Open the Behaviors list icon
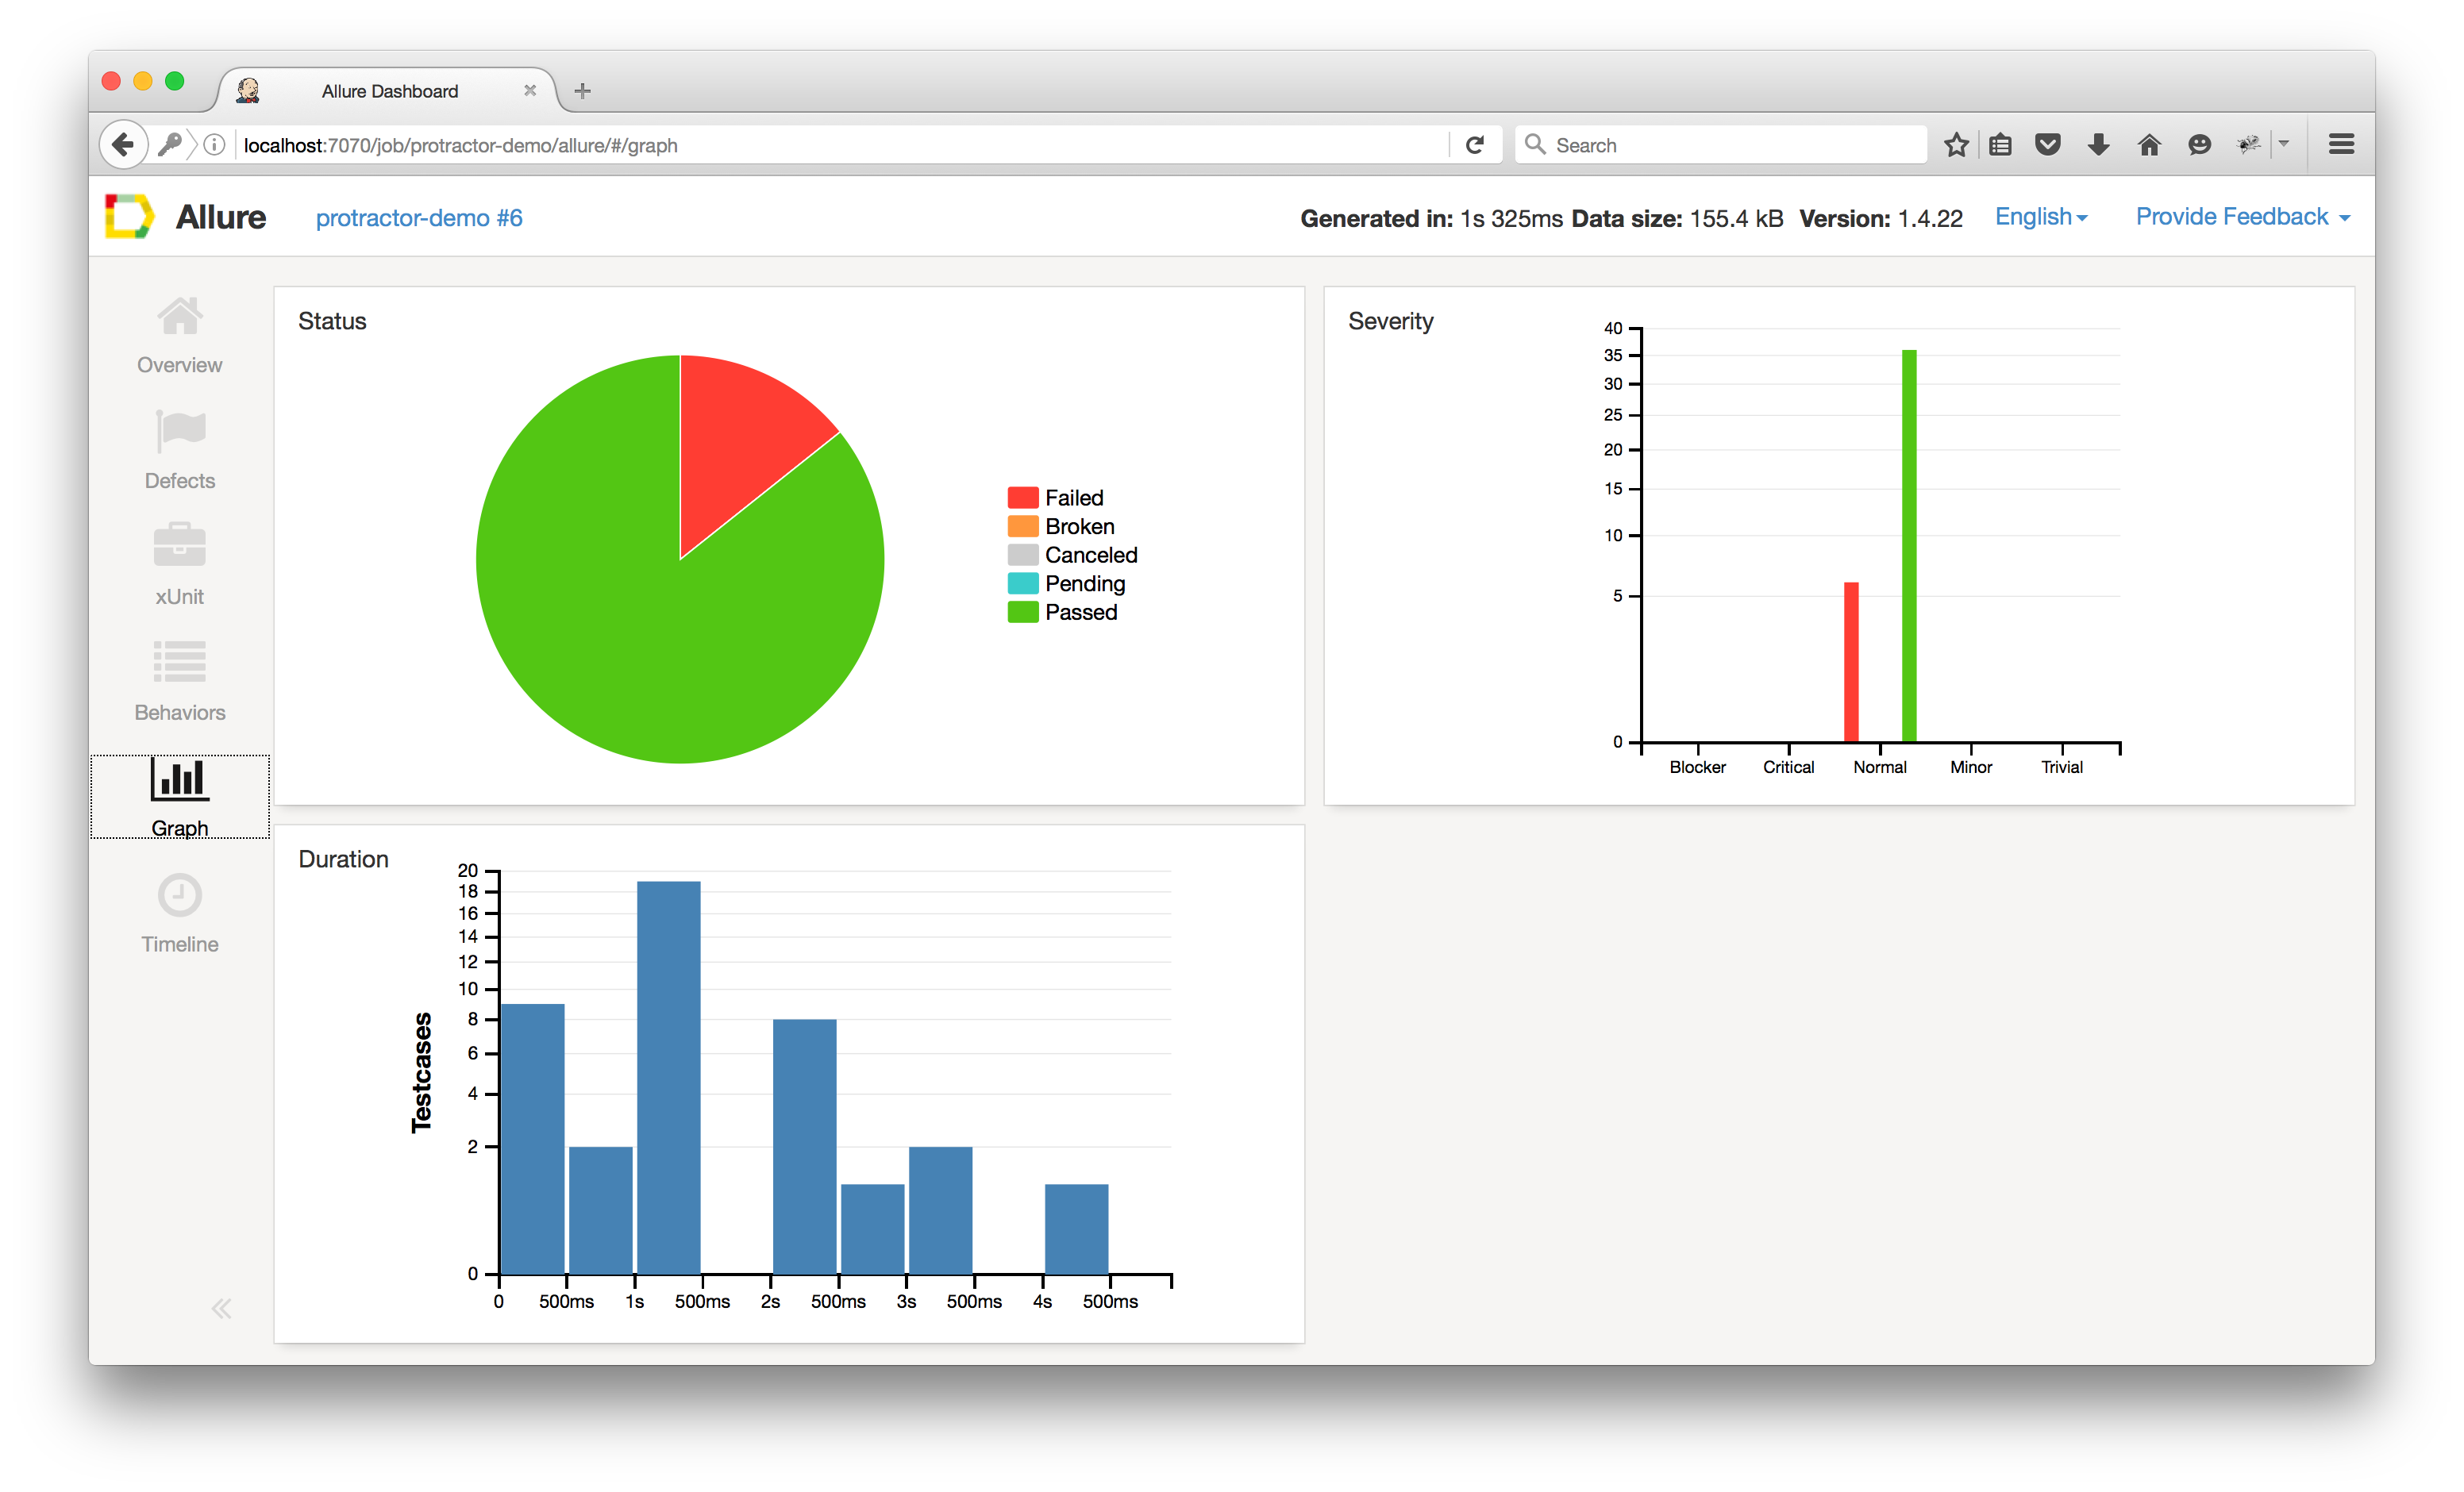Screen dimensions: 2464x1492 pyautogui.click(x=180, y=662)
